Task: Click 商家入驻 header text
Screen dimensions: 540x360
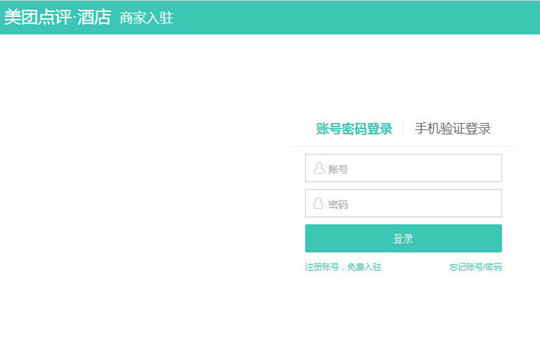Action: pyautogui.click(x=146, y=18)
